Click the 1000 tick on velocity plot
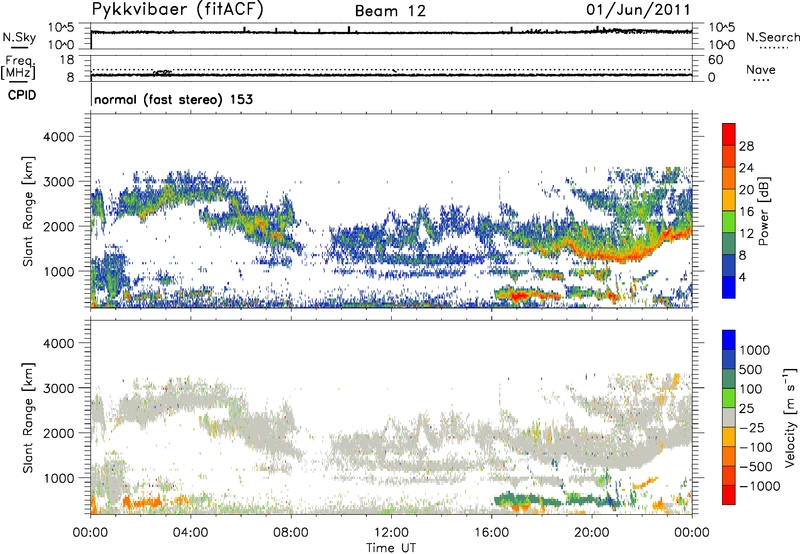 (x=59, y=478)
